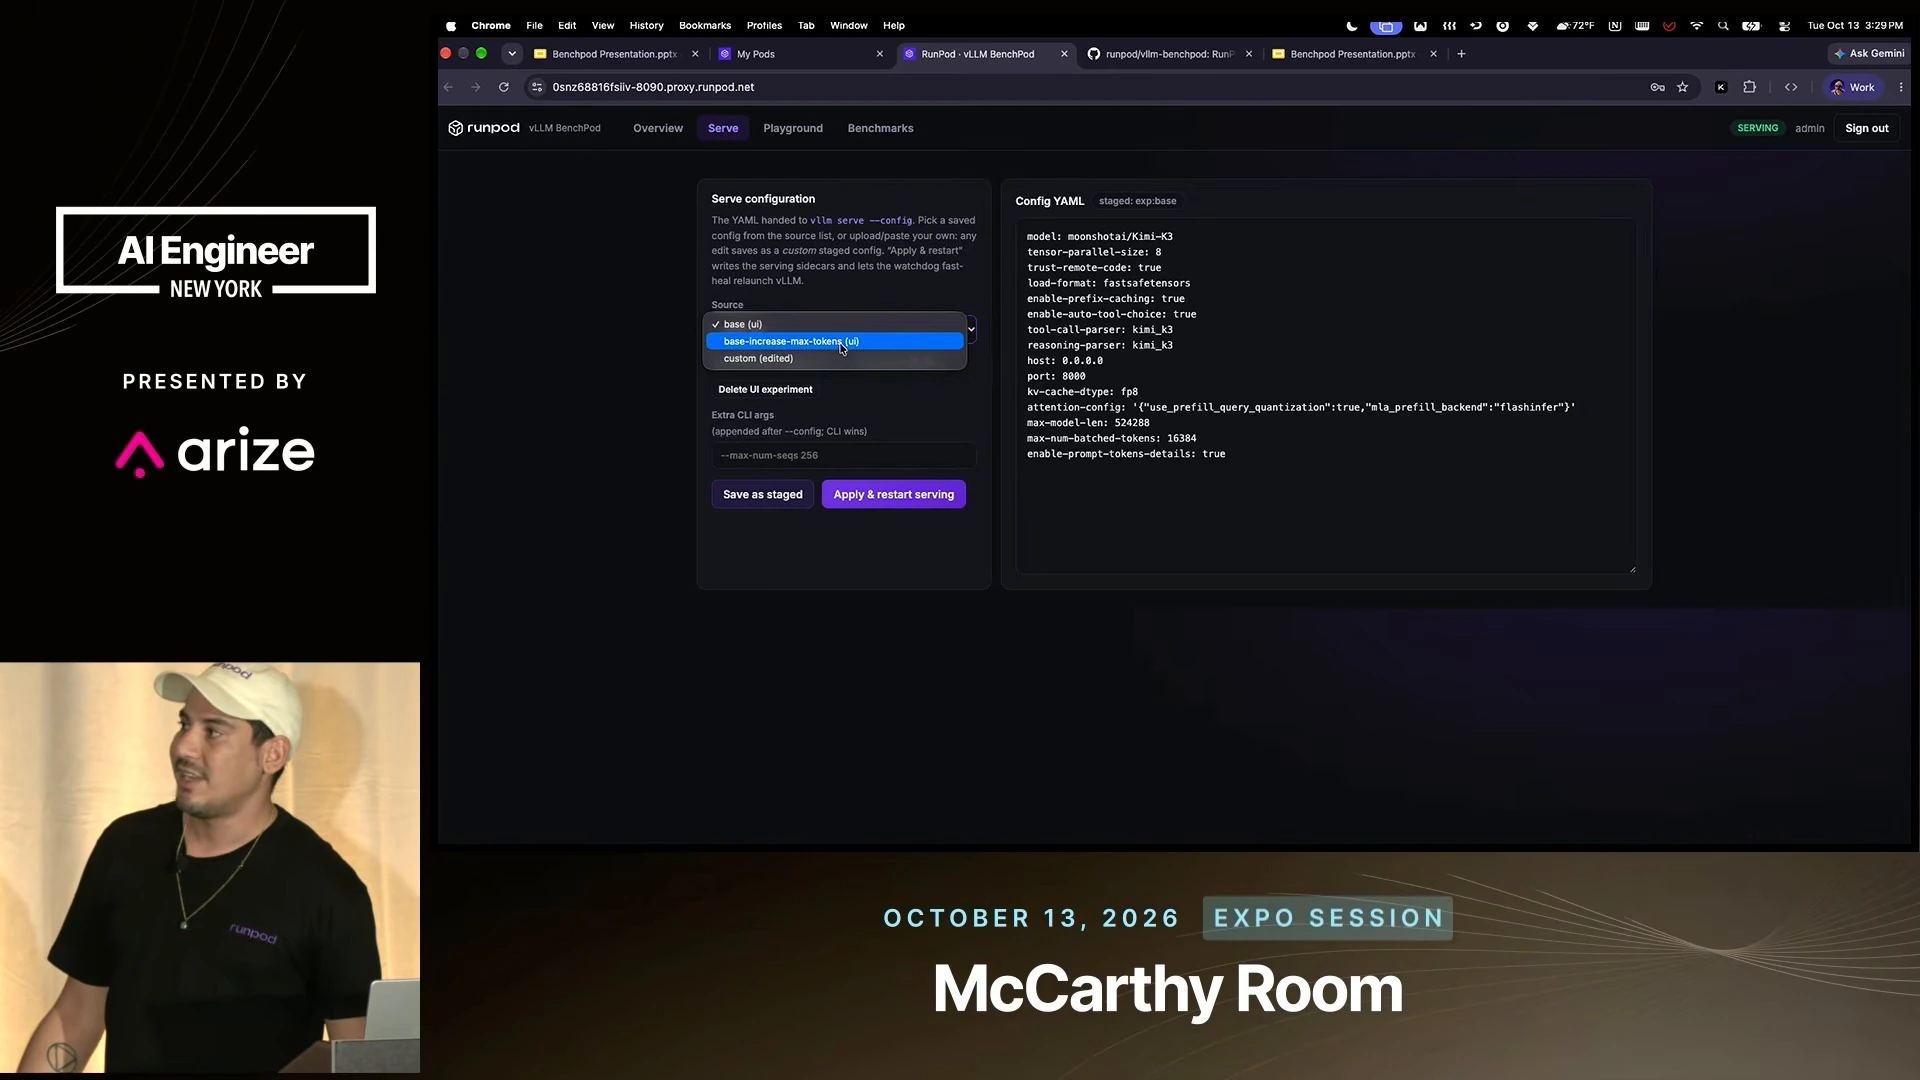Click the browser back arrow

click(448, 87)
